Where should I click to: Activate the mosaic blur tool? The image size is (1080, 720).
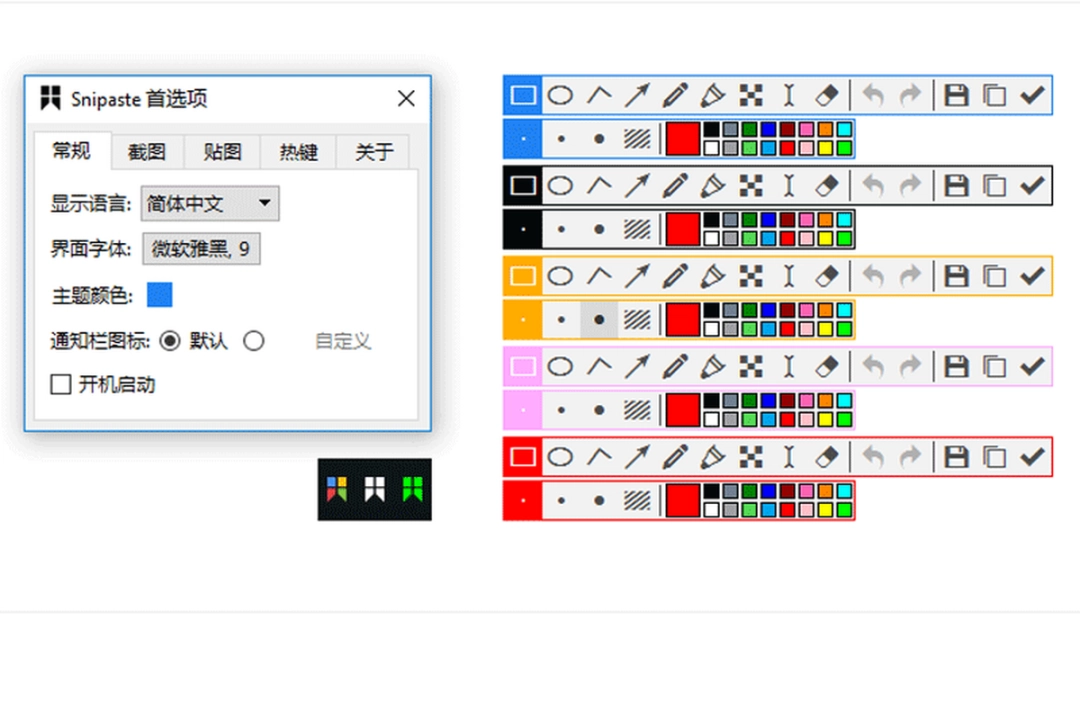coord(751,94)
